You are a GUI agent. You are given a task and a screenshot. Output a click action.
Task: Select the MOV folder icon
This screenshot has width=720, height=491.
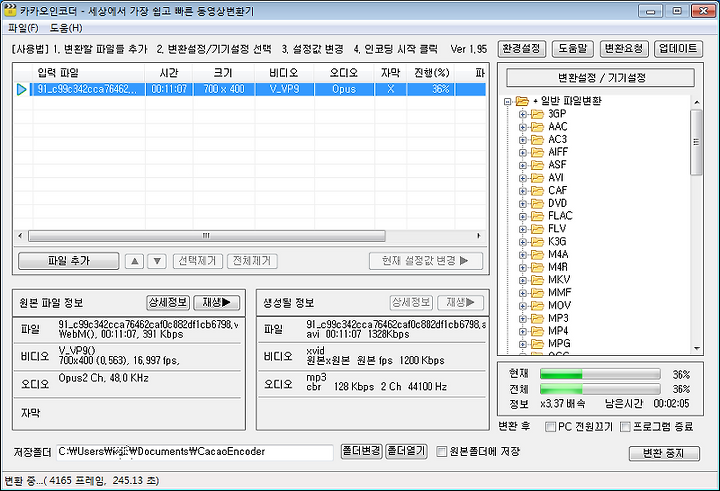point(537,305)
